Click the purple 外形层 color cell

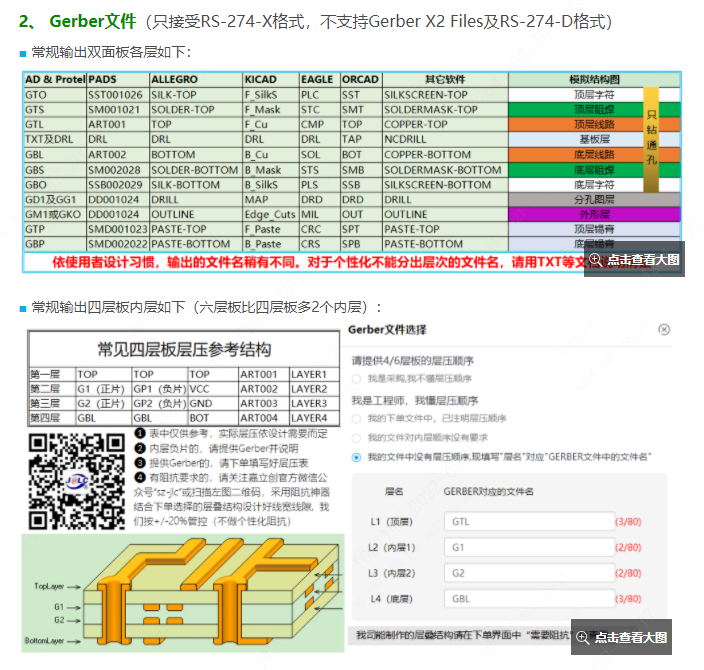594,214
